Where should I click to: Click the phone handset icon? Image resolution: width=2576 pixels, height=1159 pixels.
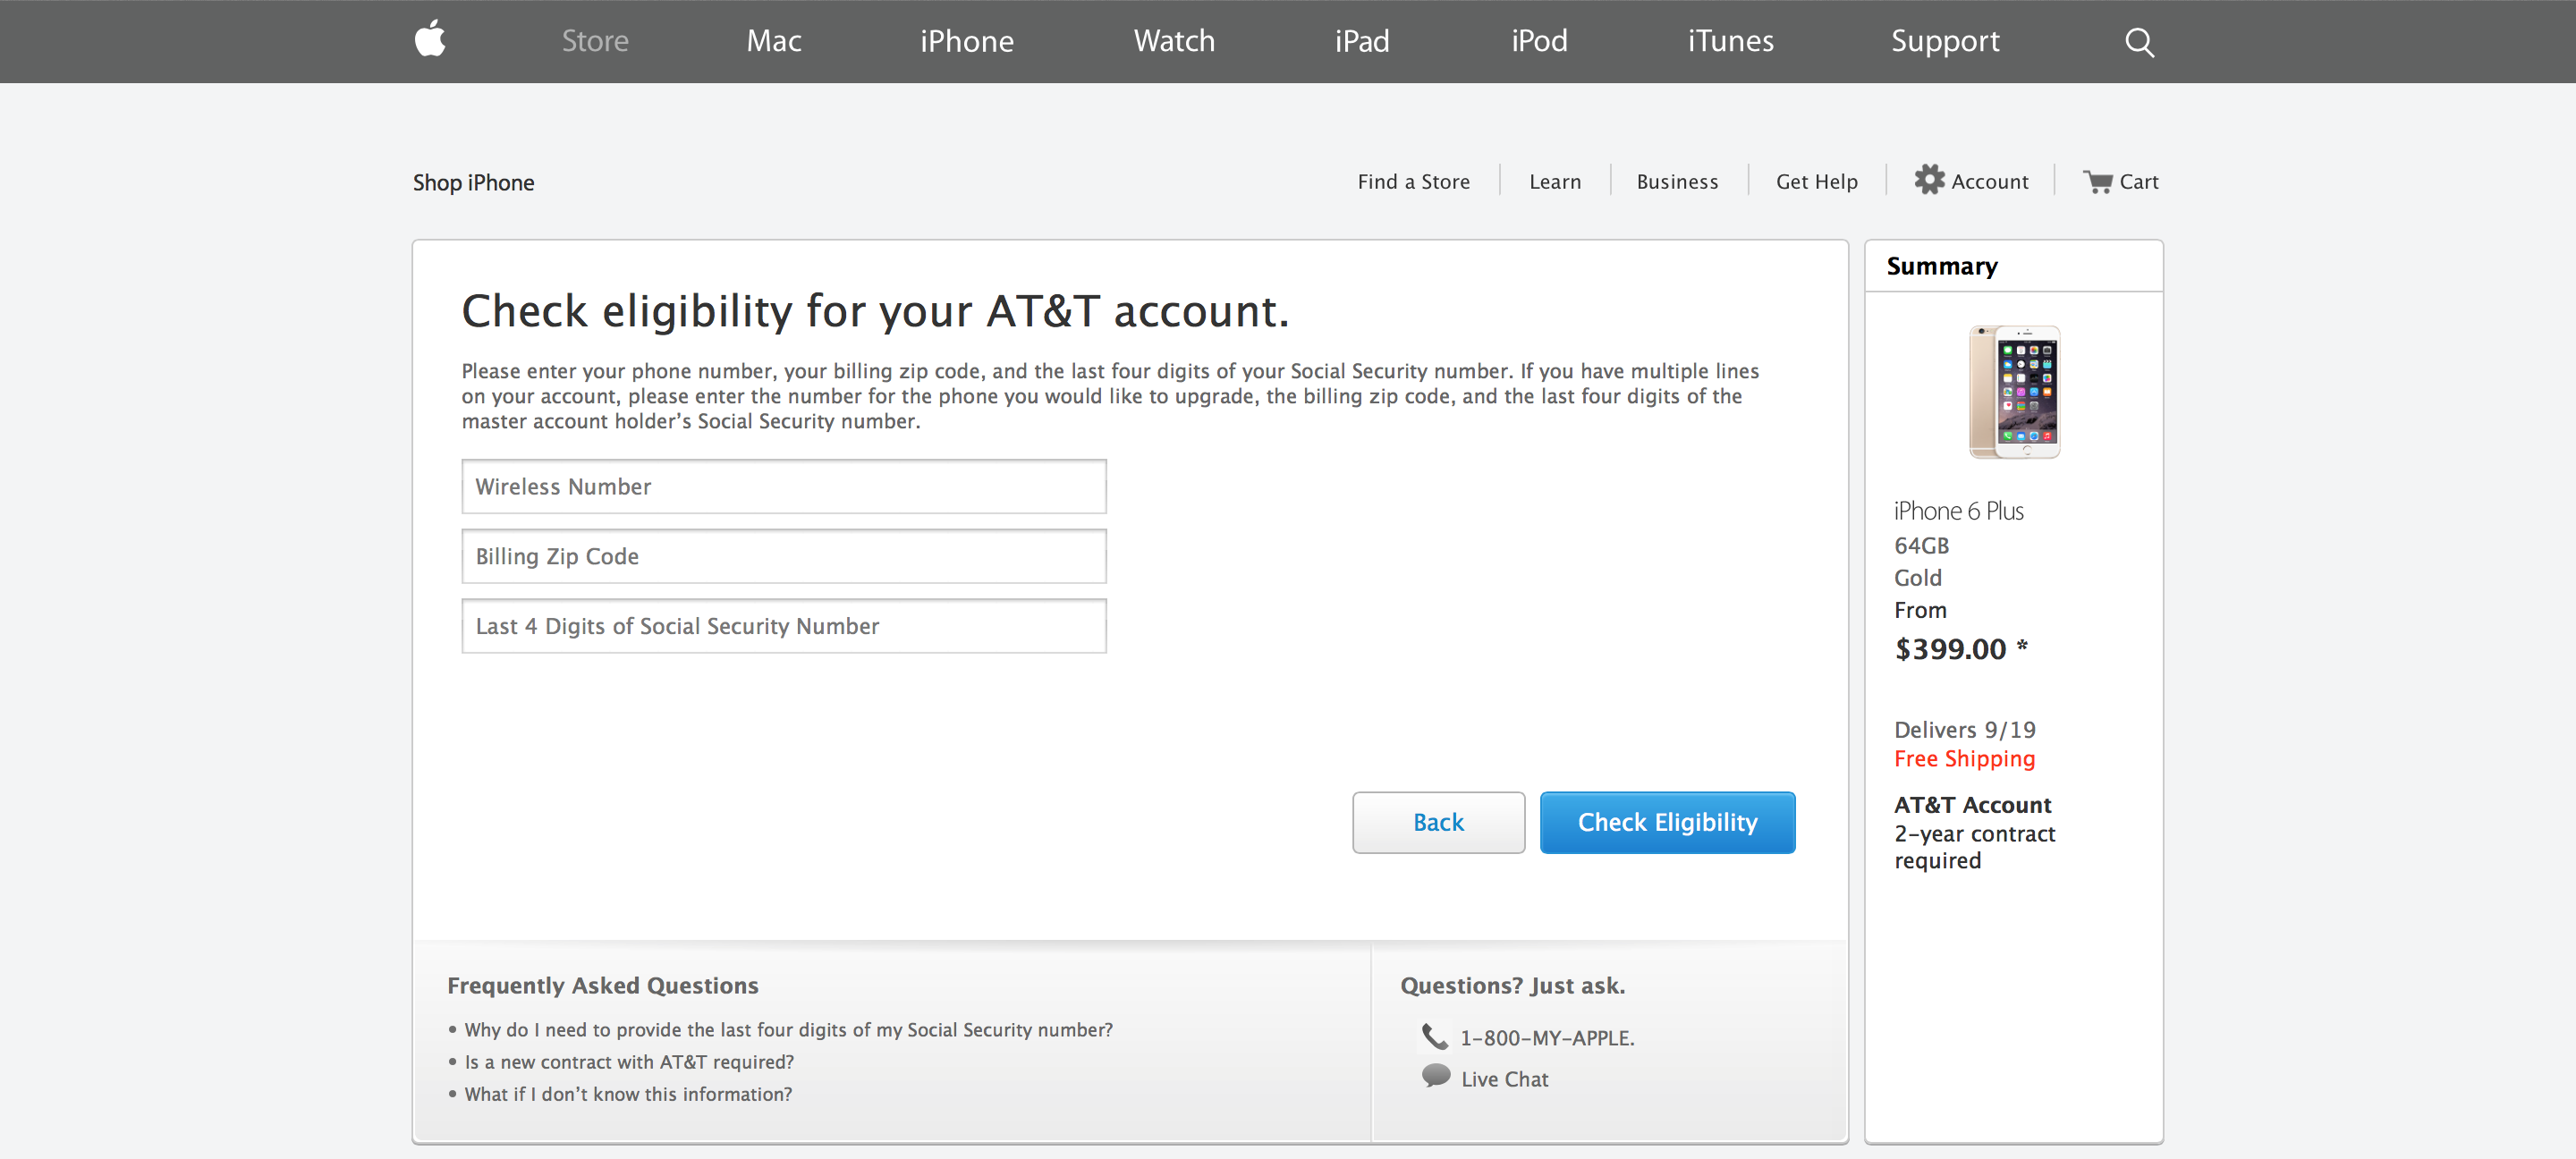click(1435, 1037)
